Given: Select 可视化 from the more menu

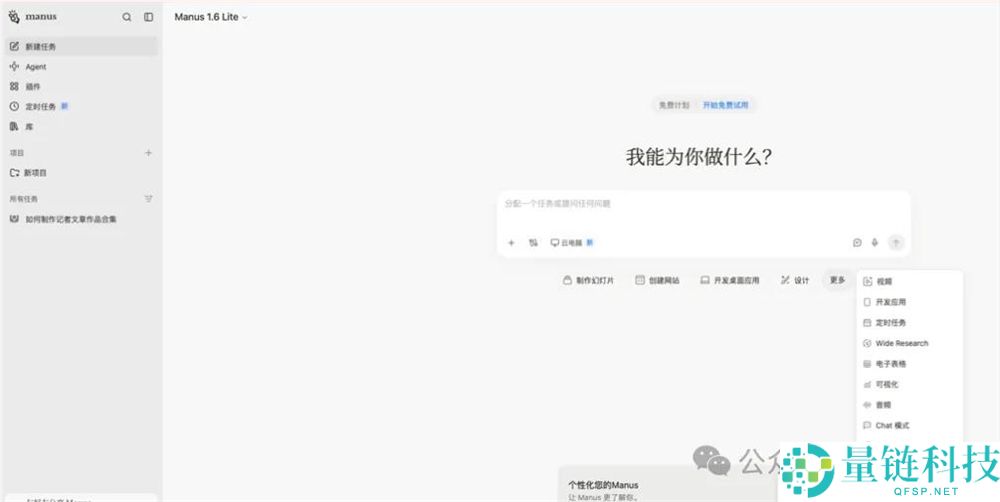Looking at the screenshot, I should 910,385.
